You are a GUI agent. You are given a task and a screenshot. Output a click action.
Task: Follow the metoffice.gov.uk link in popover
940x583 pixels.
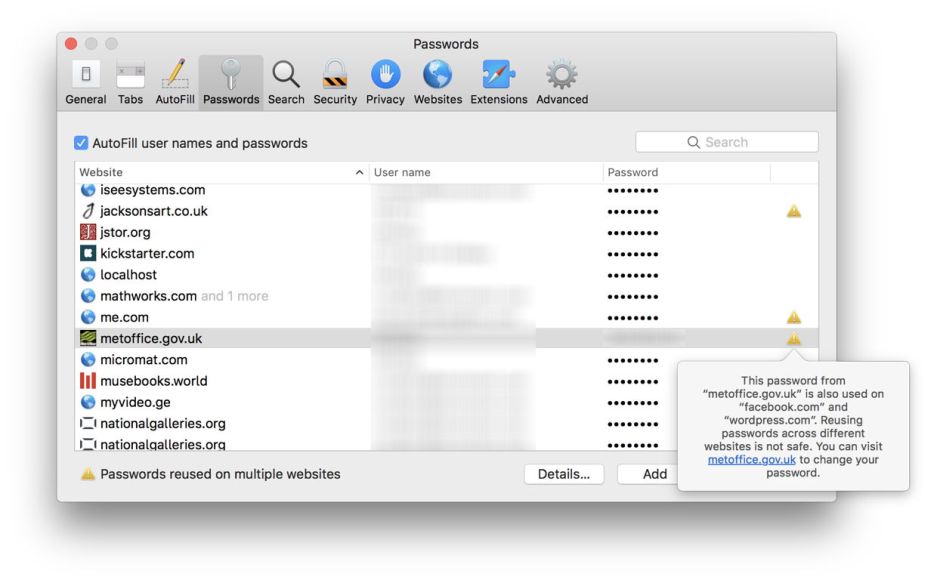click(752, 460)
